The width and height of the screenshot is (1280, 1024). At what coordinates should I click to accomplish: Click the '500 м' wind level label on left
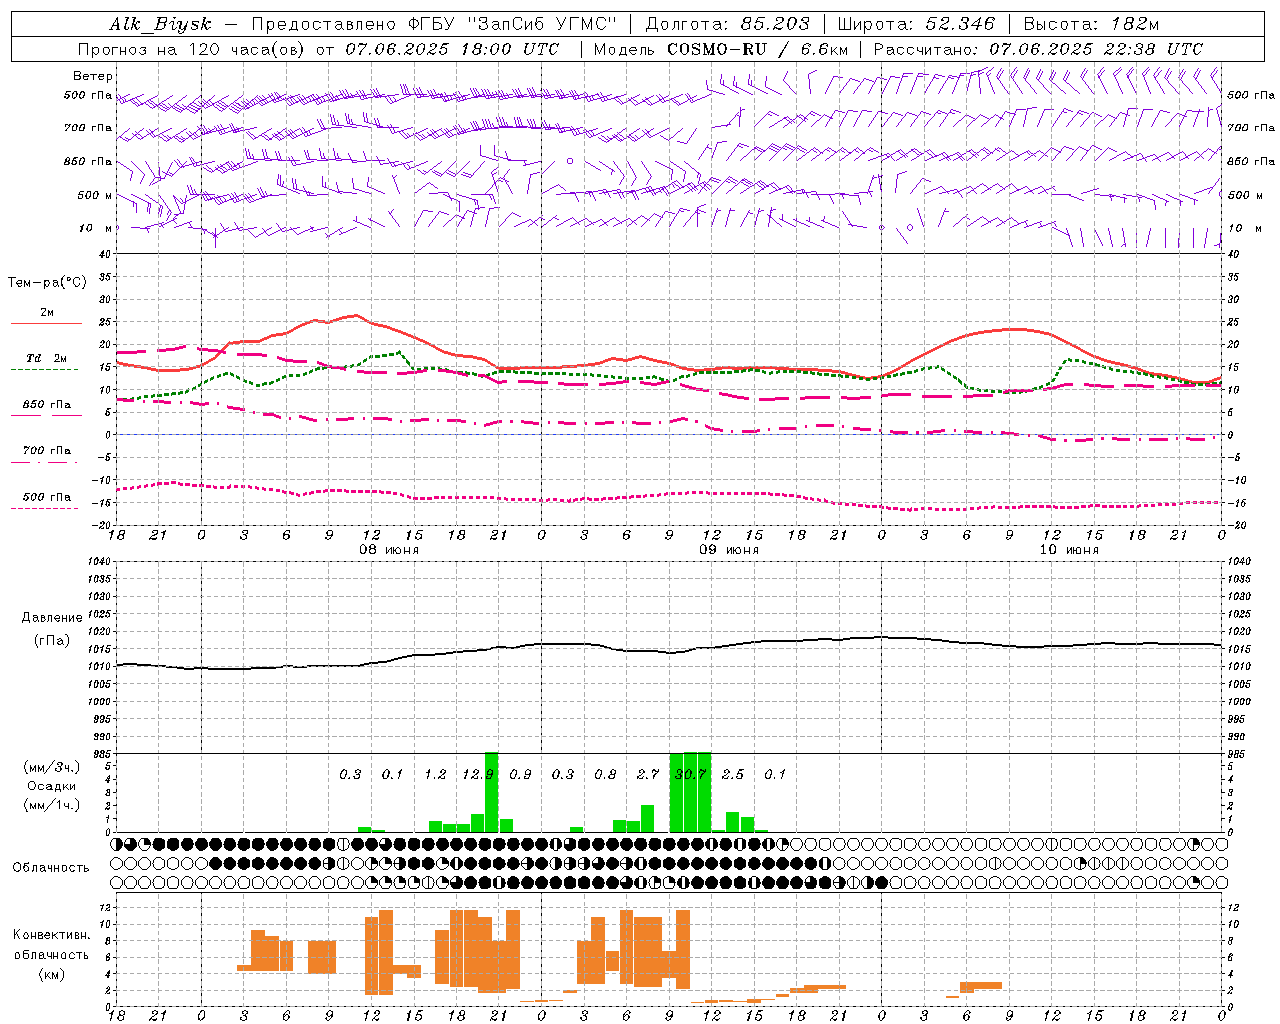(95, 195)
